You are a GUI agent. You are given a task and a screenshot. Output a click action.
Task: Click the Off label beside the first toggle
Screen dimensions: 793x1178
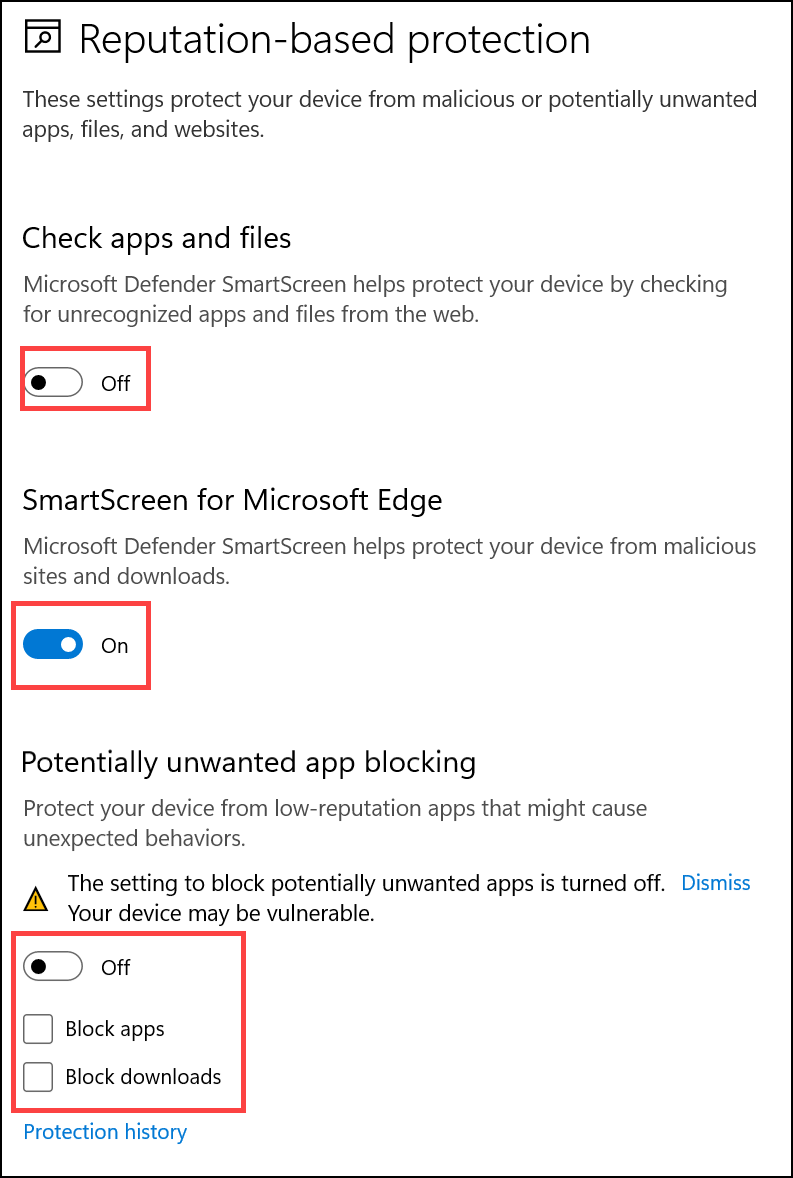point(115,382)
